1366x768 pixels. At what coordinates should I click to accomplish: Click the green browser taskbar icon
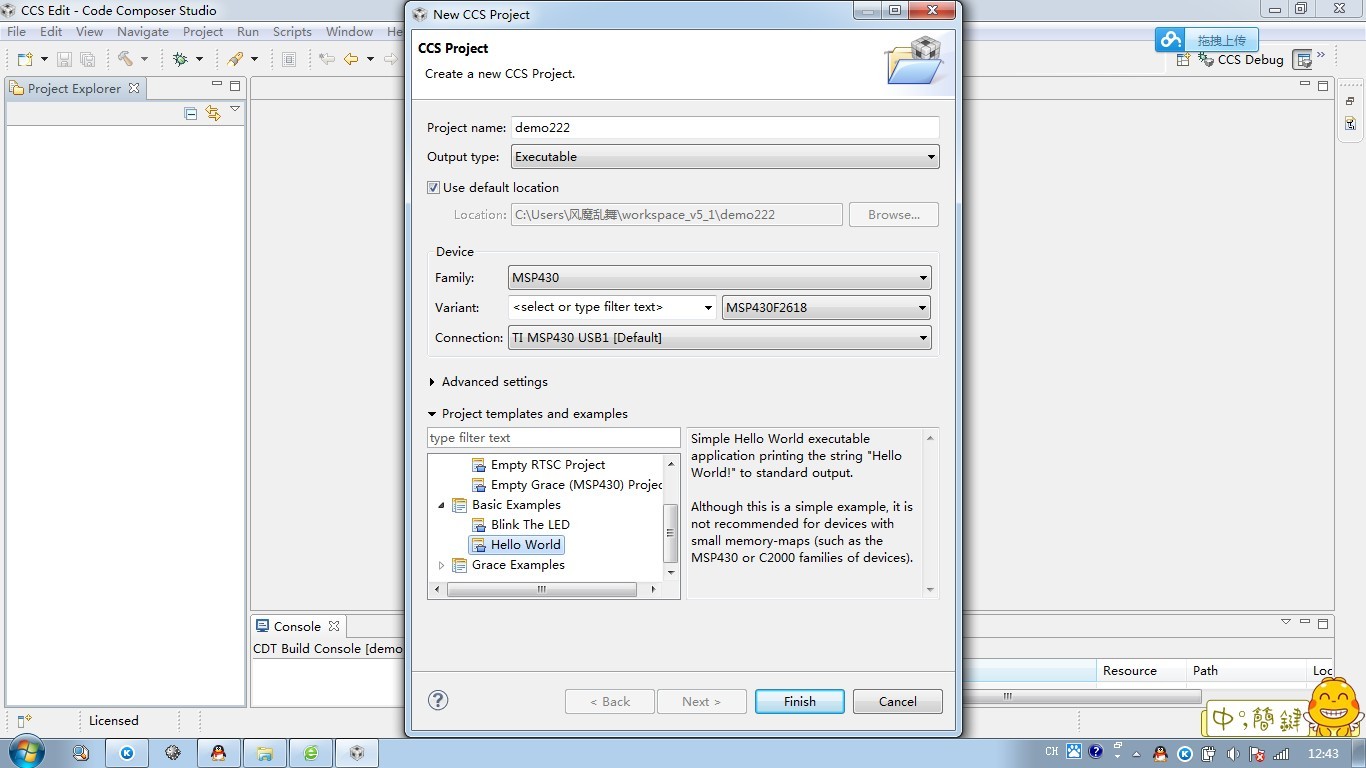311,753
